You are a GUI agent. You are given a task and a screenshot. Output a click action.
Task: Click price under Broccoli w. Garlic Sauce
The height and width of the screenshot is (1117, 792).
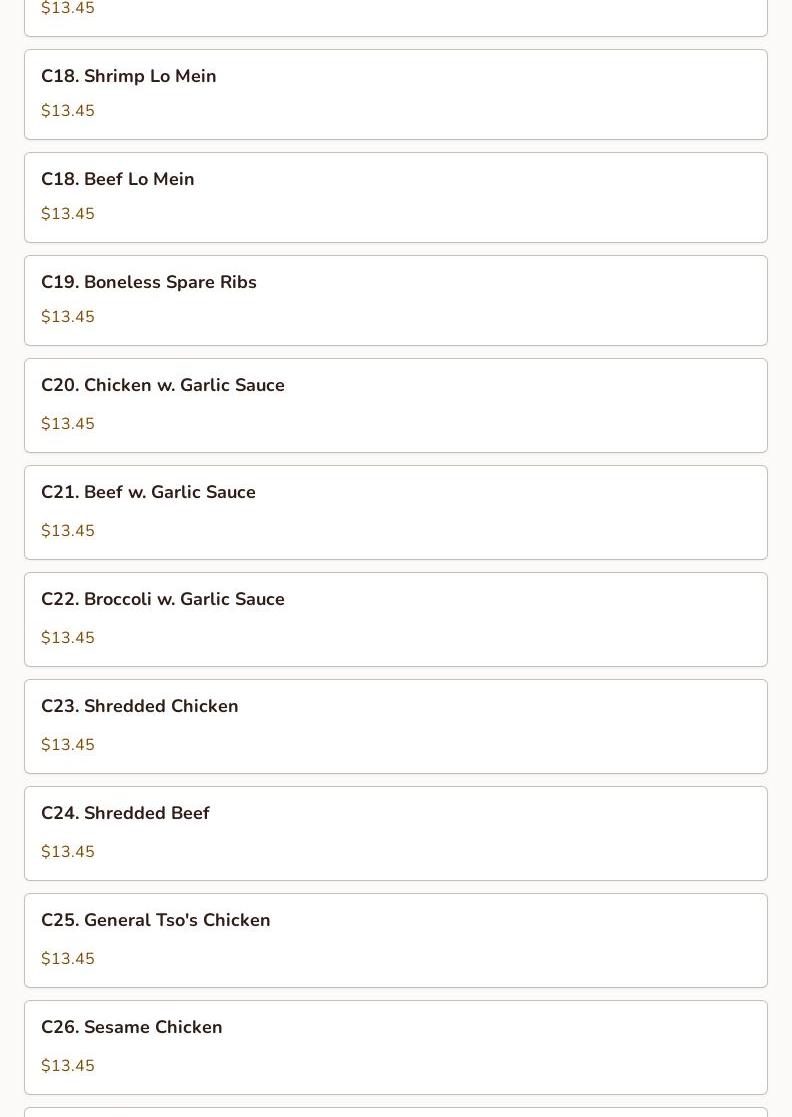tap(68, 638)
